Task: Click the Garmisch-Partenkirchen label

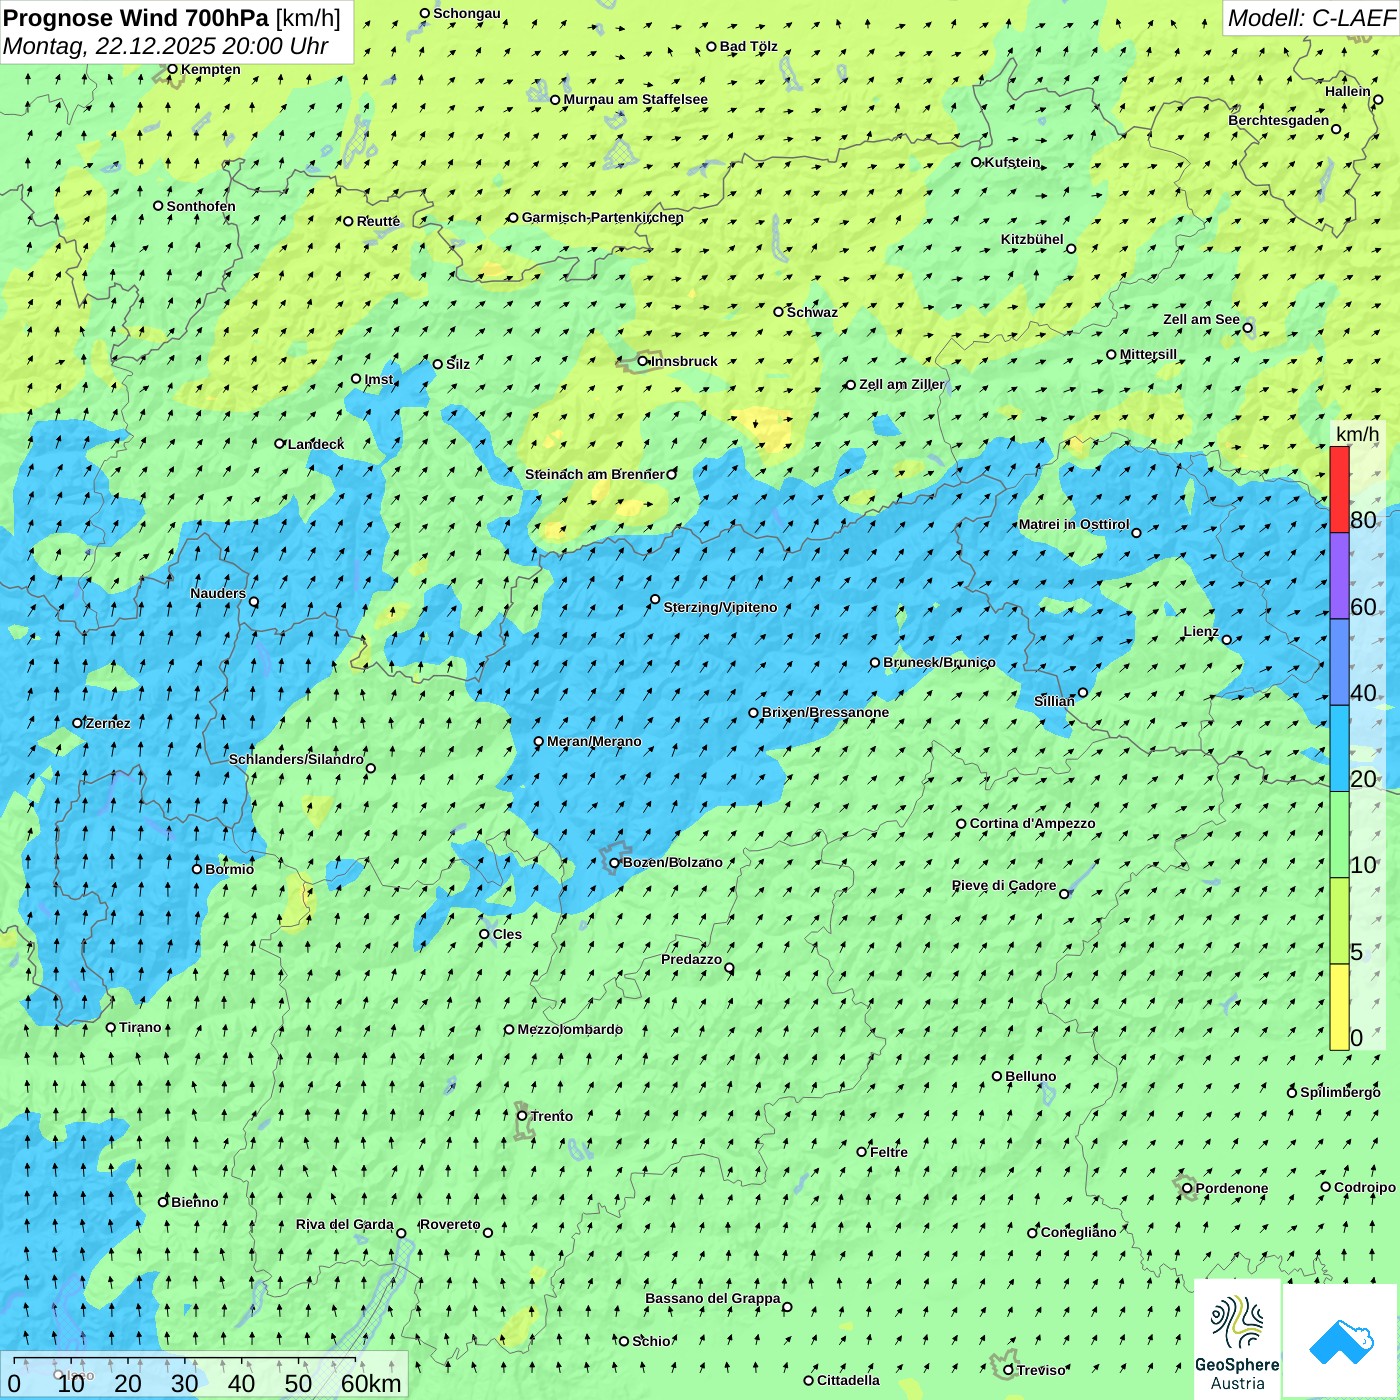Action: pyautogui.click(x=603, y=217)
